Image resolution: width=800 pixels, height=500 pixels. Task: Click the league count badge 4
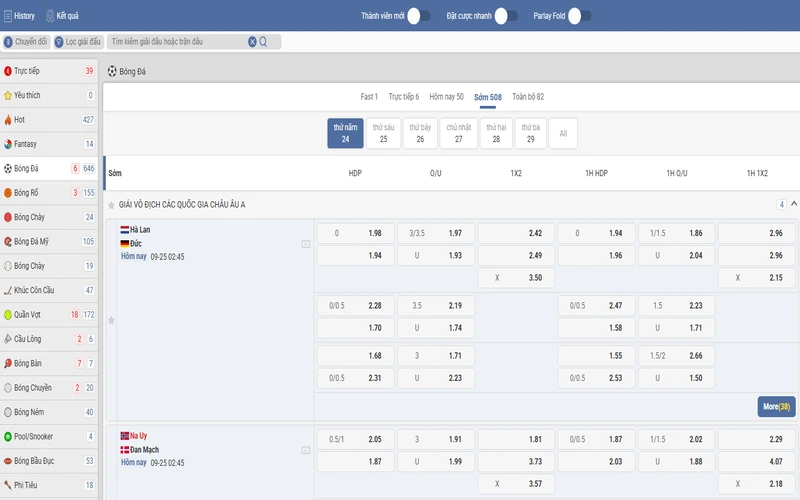781,205
